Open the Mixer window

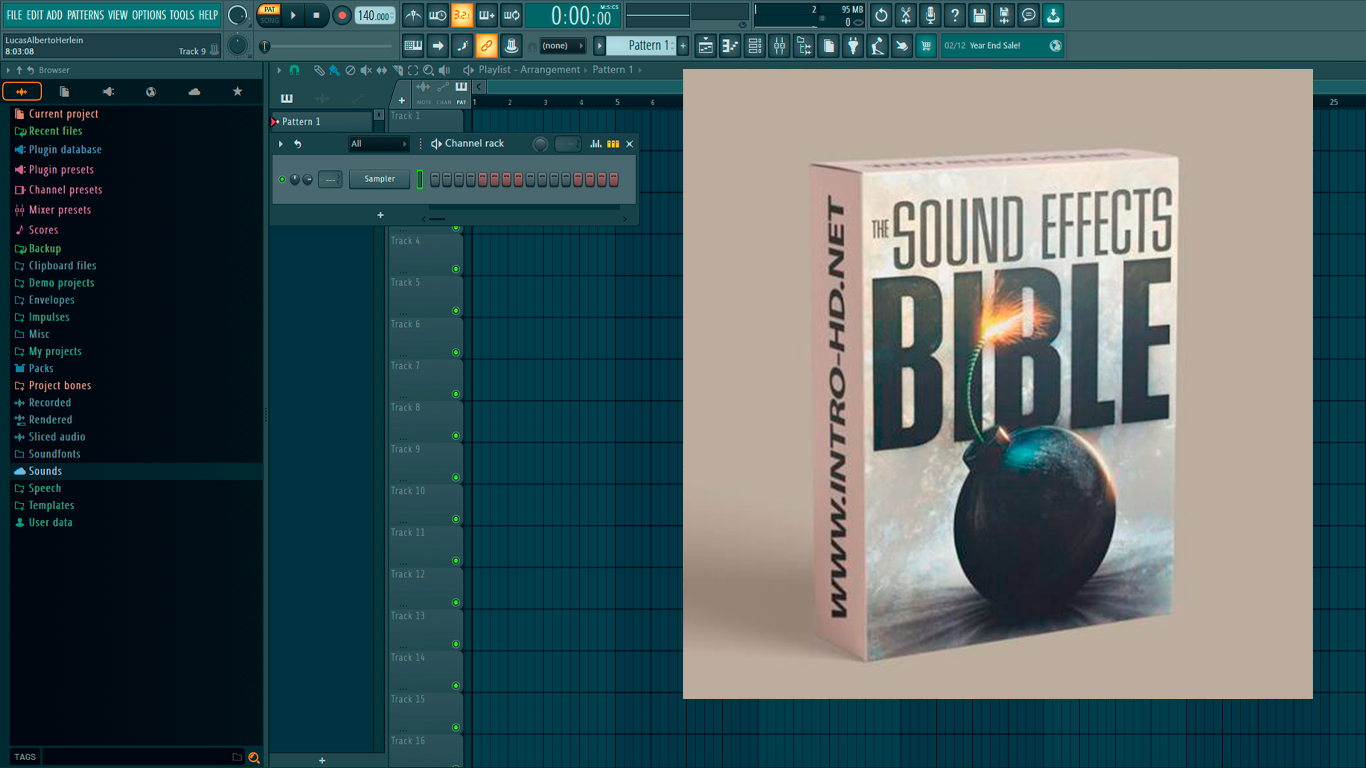[x=779, y=45]
